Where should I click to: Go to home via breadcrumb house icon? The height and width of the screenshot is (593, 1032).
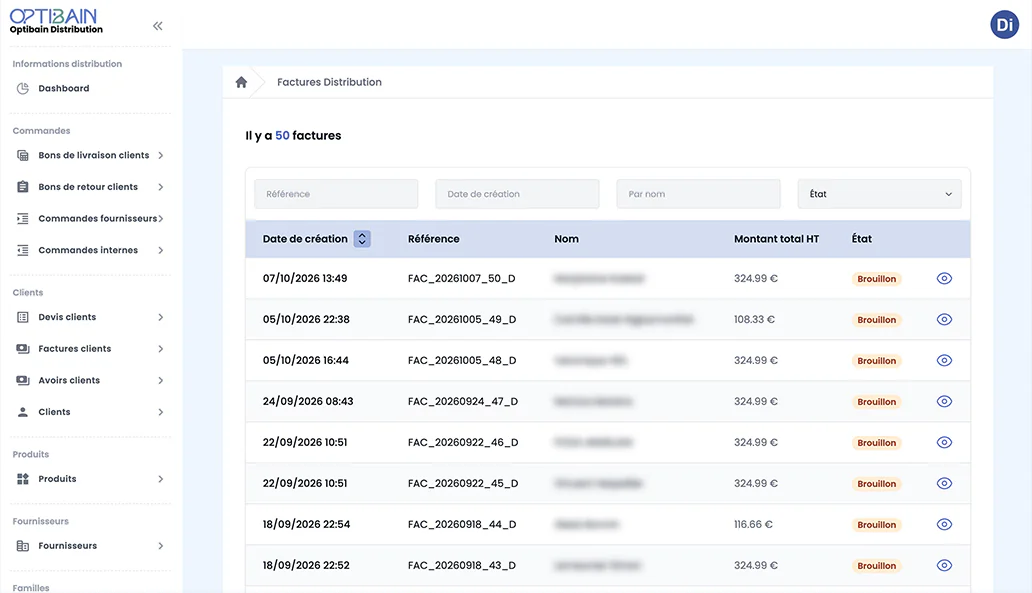(242, 82)
